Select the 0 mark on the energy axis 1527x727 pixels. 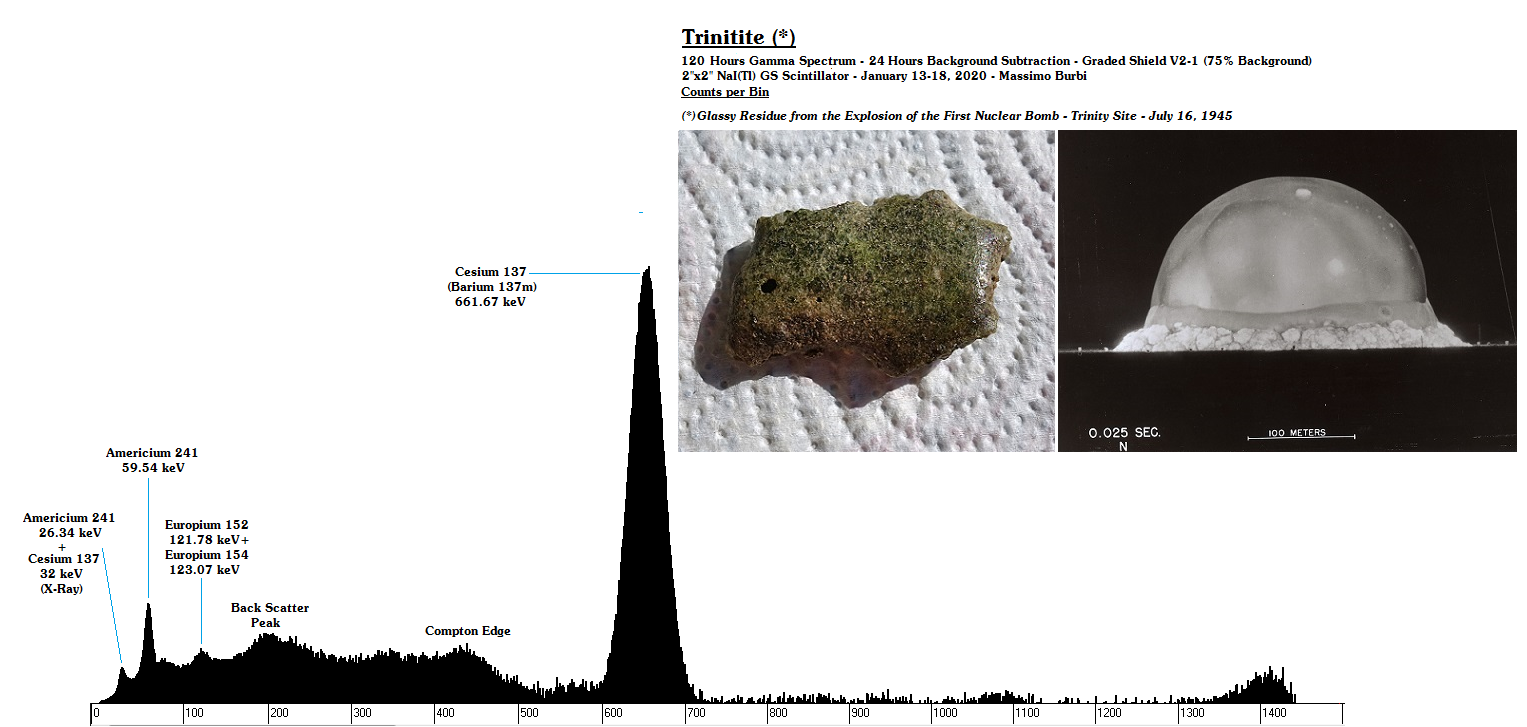(x=96, y=714)
